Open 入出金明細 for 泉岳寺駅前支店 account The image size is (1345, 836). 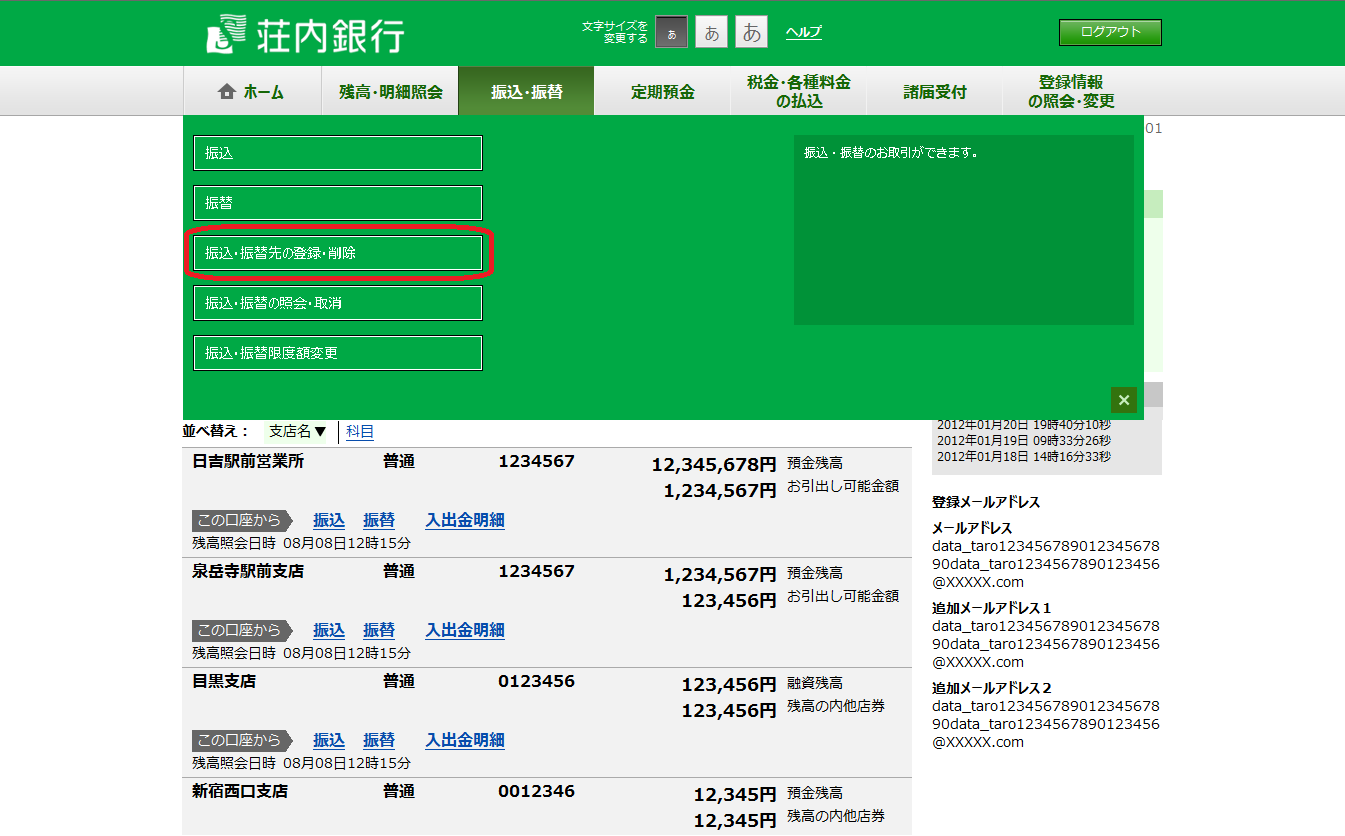(x=465, y=630)
